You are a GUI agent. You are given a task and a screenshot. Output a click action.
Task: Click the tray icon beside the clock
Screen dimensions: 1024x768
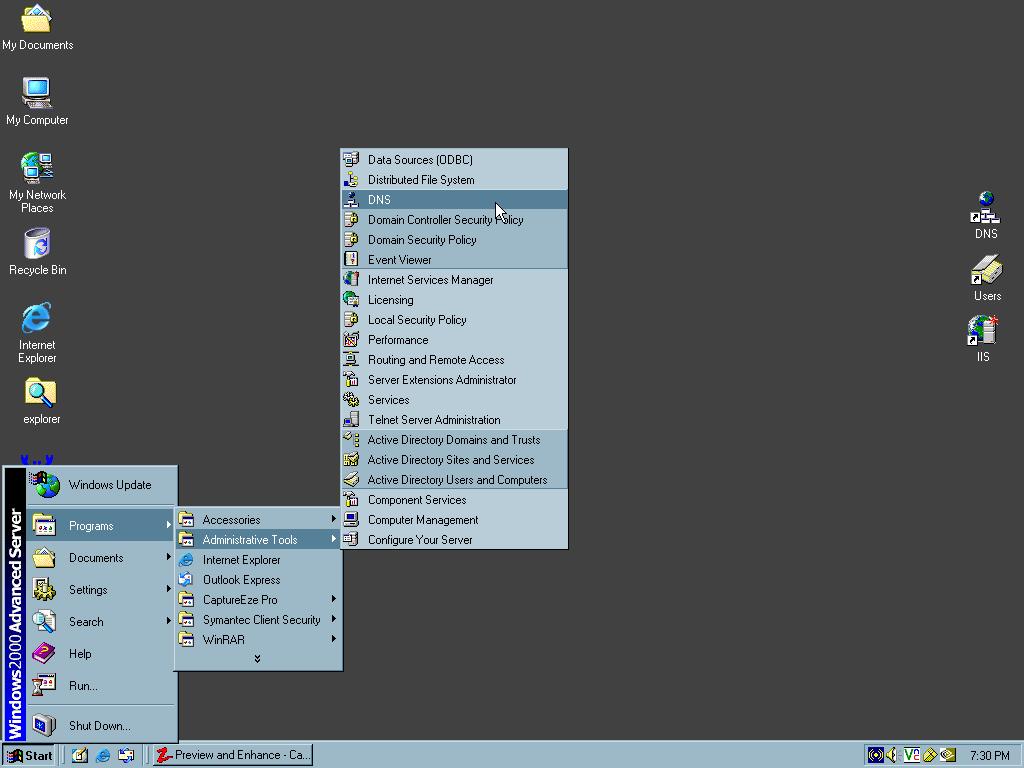(x=948, y=756)
